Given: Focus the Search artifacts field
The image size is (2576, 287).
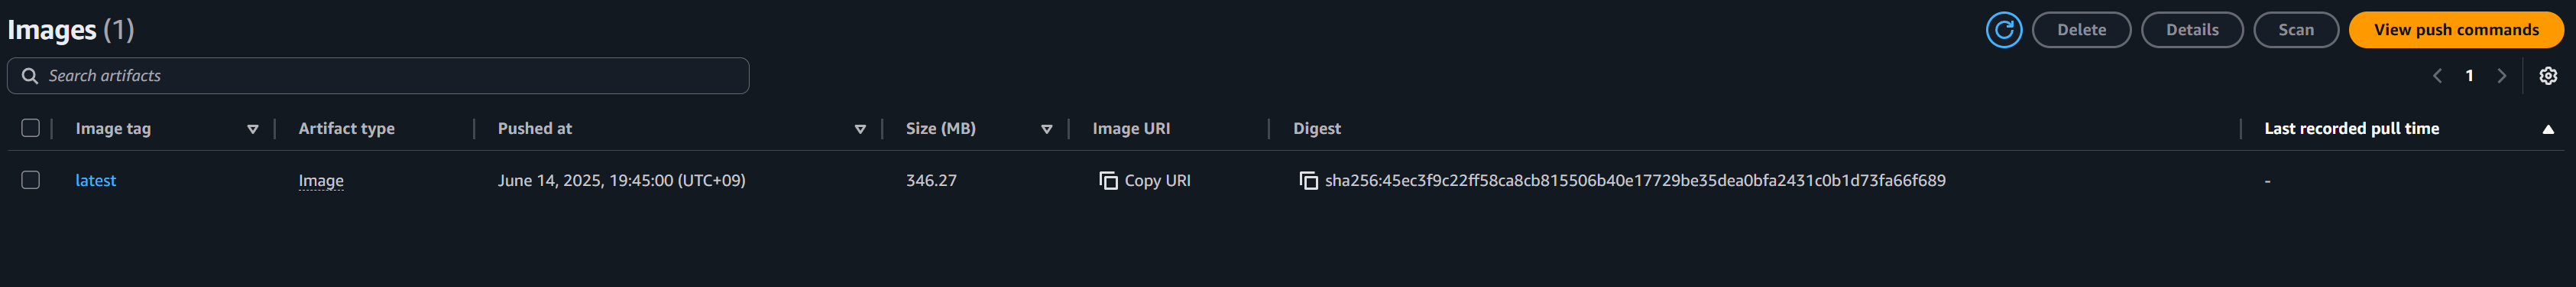Looking at the screenshot, I should 378,76.
